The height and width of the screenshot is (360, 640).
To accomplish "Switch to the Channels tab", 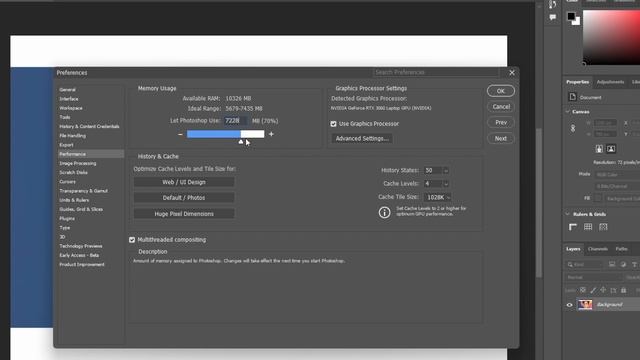I will click(x=598, y=249).
